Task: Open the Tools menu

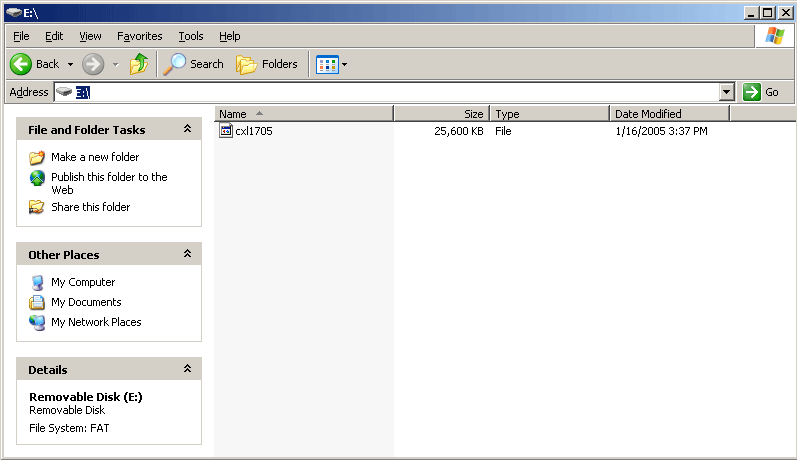Action: (190, 36)
